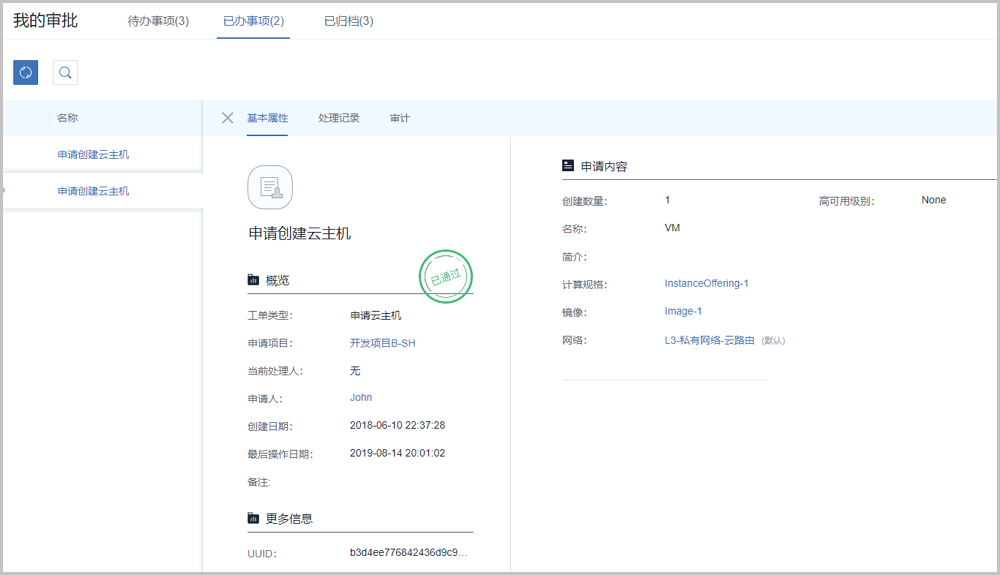The width and height of the screenshot is (1000, 575).
Task: Click the L3-私有网络-云路由 network link
Action: point(709,340)
